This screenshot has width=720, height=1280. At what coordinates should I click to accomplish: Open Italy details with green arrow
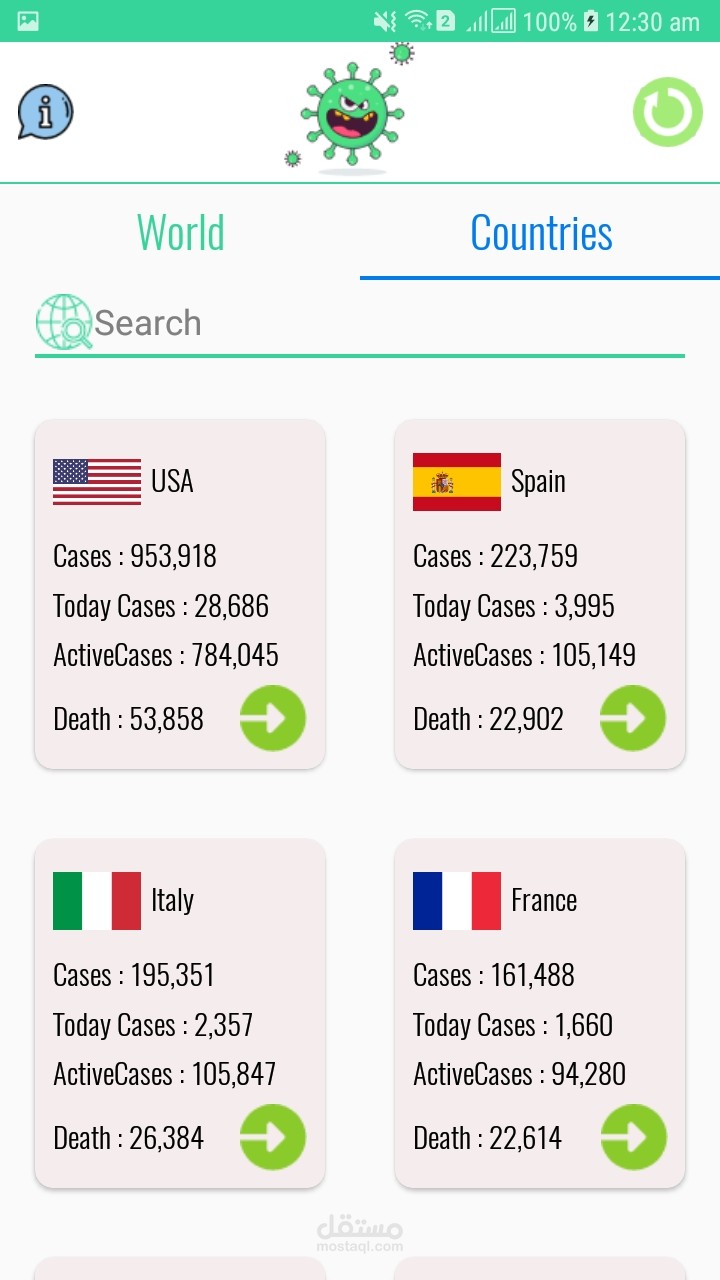[272, 1137]
